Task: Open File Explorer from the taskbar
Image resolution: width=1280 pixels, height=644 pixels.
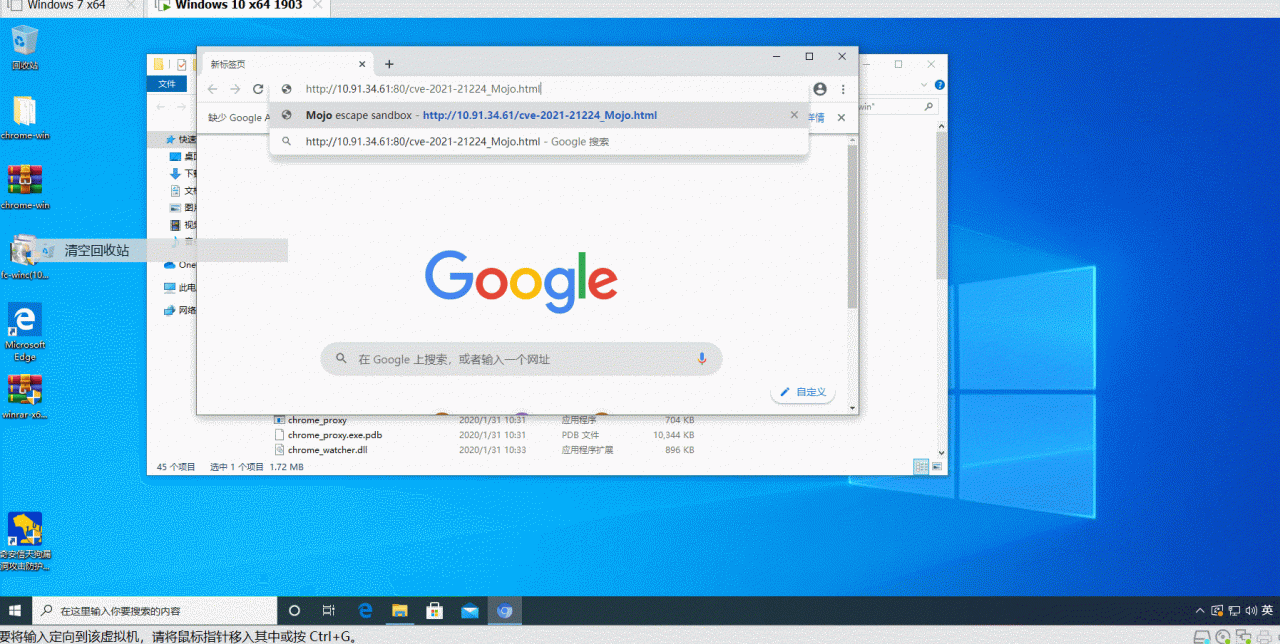Action: tap(400, 610)
